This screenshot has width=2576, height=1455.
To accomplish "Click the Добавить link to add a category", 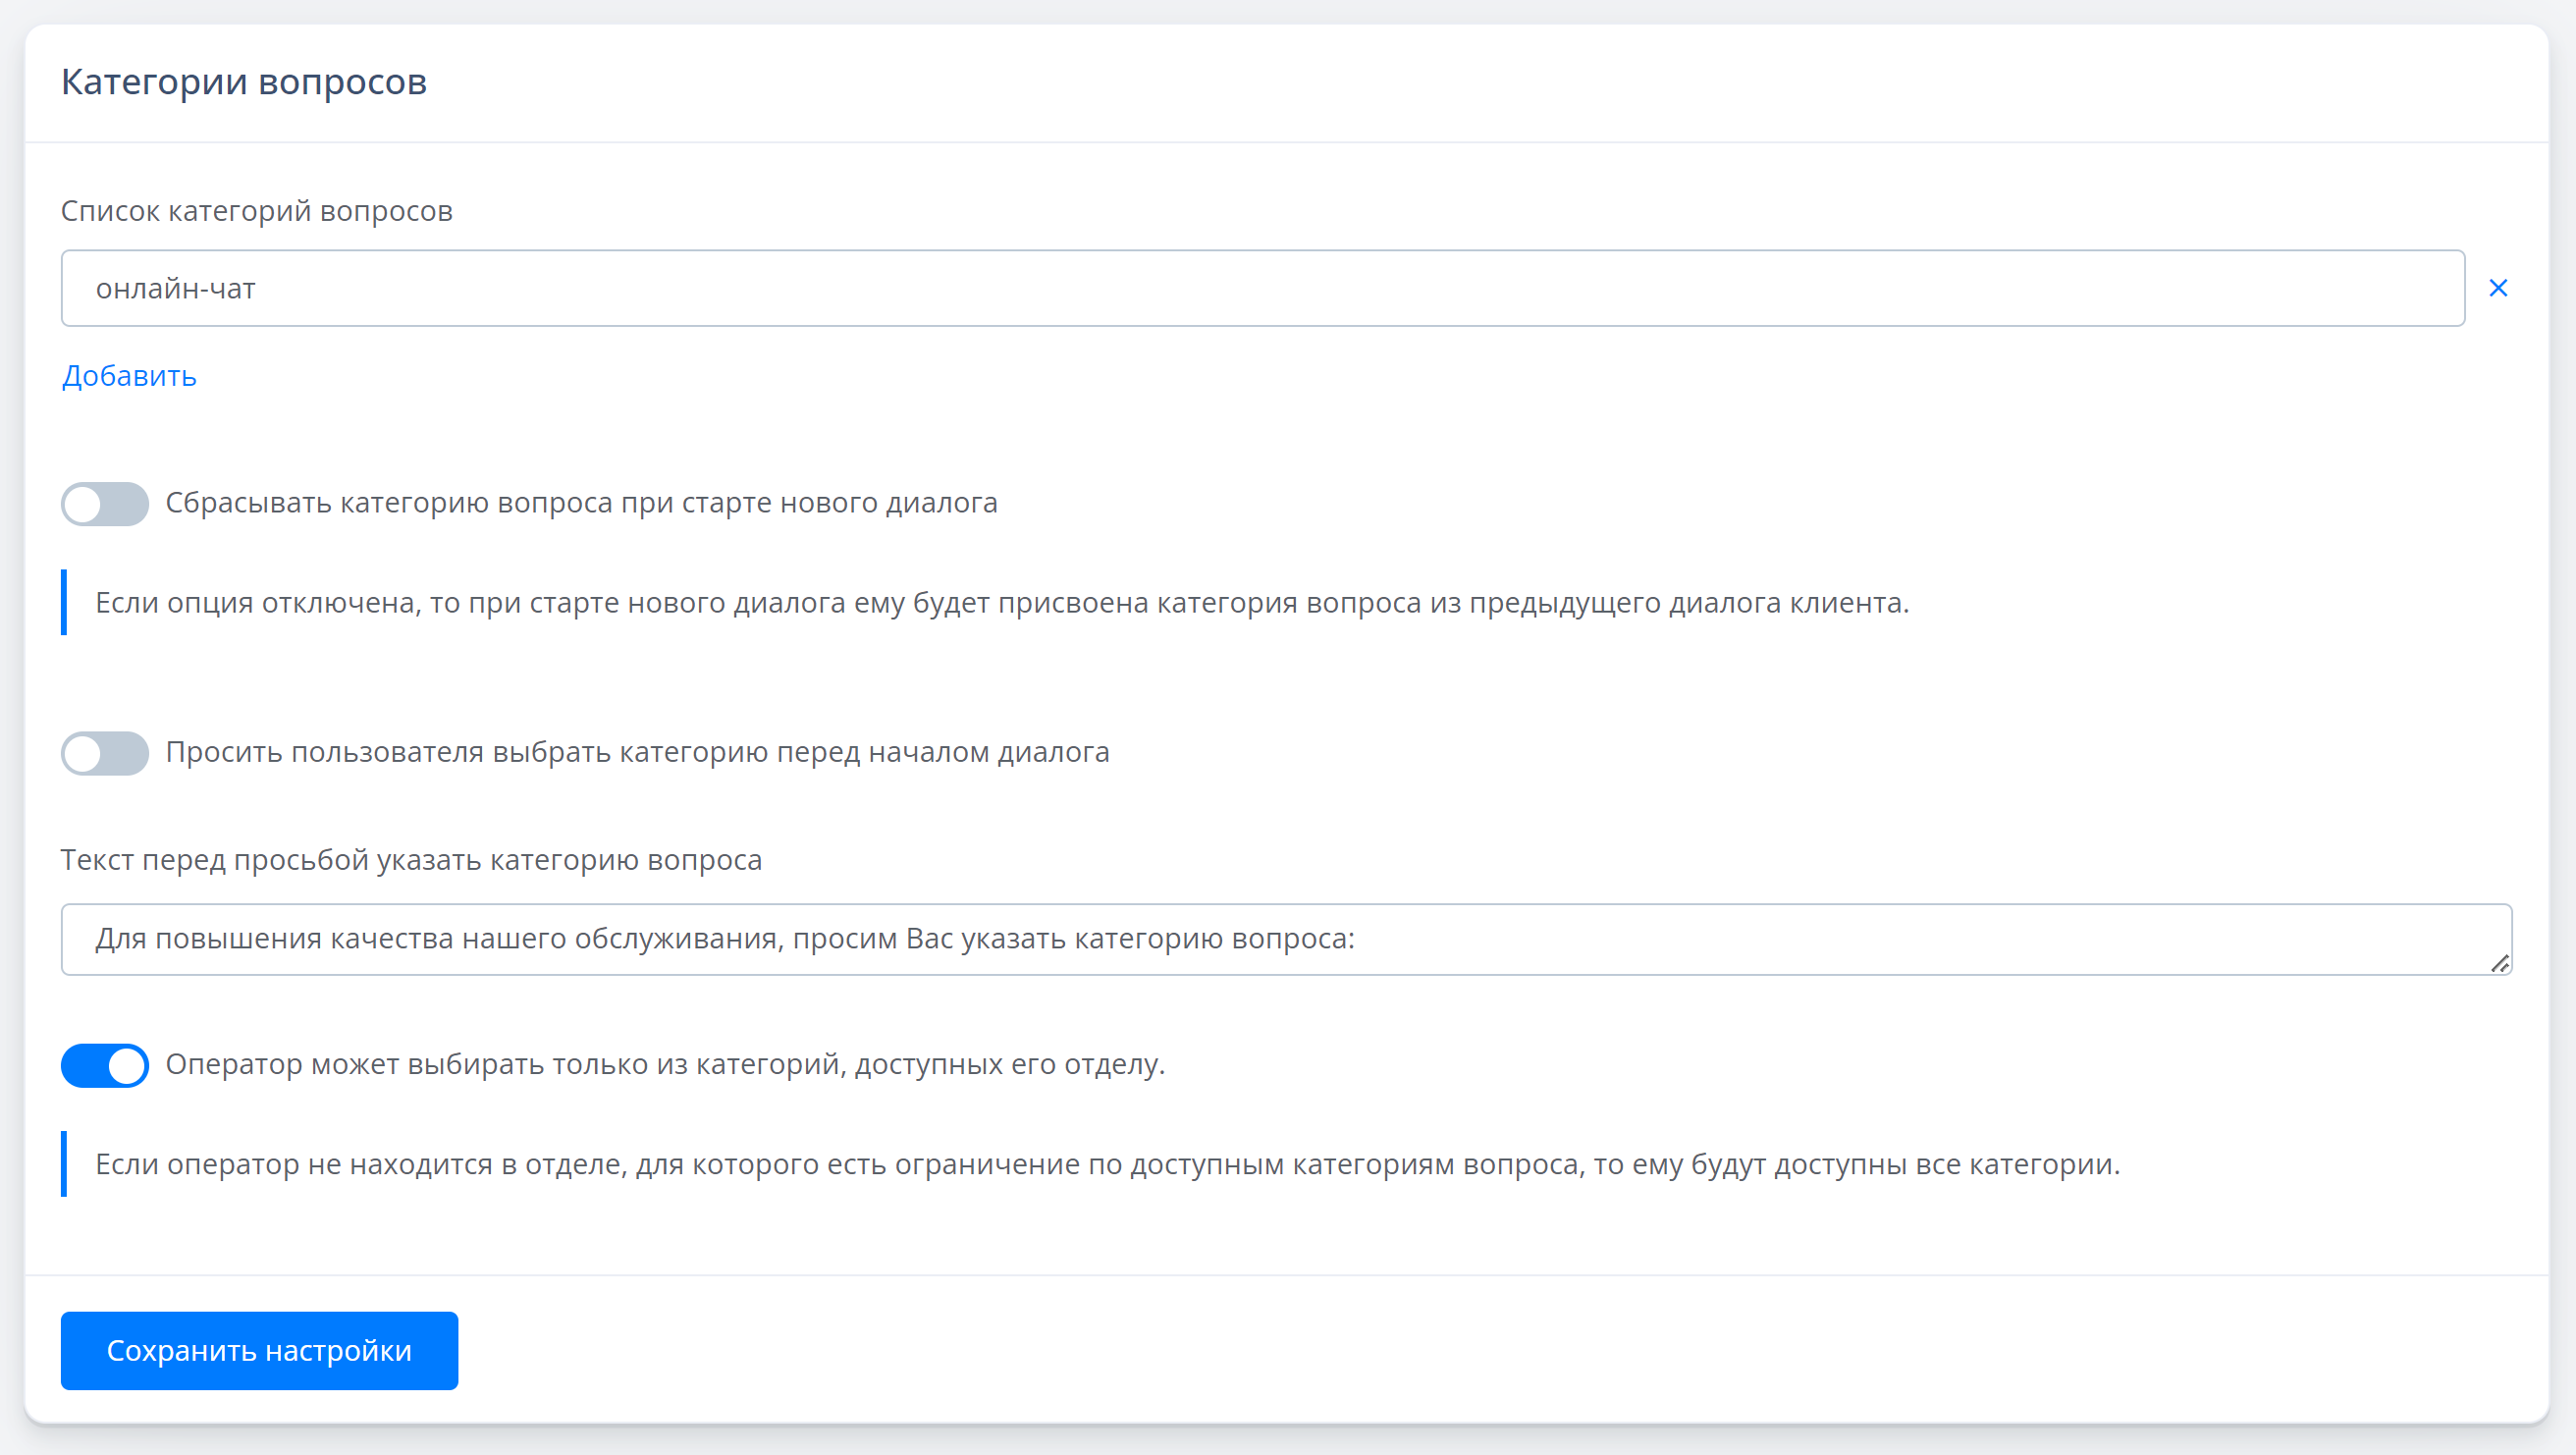I will [129, 376].
